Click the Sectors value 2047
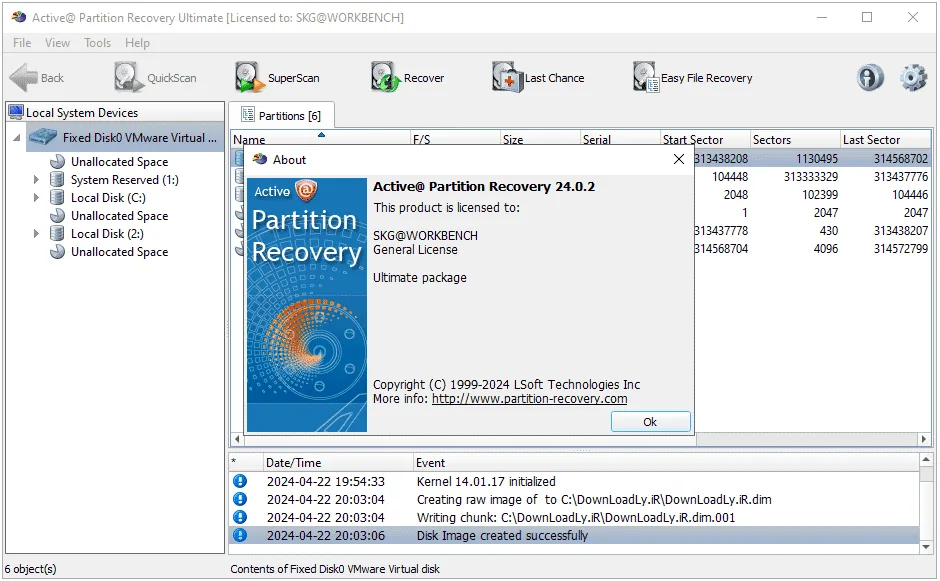 coord(825,212)
